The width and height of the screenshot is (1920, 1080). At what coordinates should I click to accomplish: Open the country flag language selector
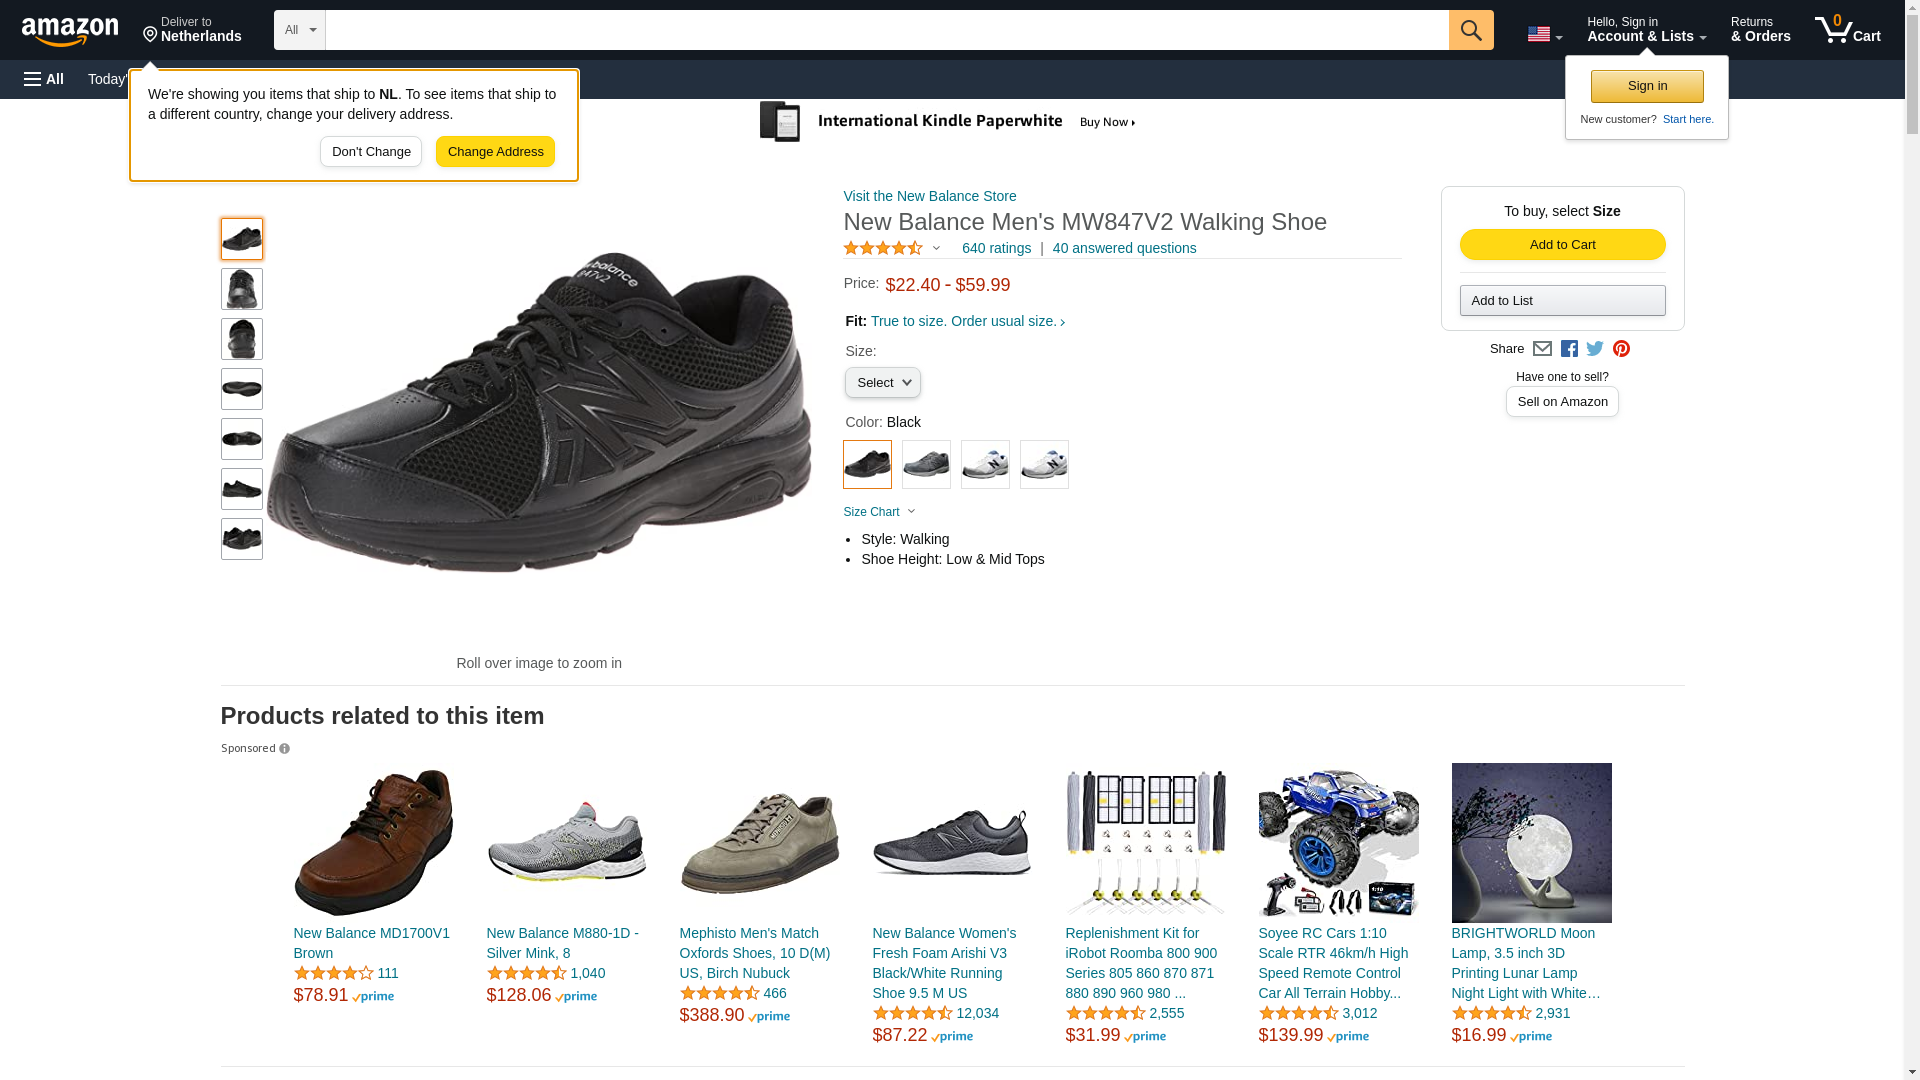(1544, 35)
